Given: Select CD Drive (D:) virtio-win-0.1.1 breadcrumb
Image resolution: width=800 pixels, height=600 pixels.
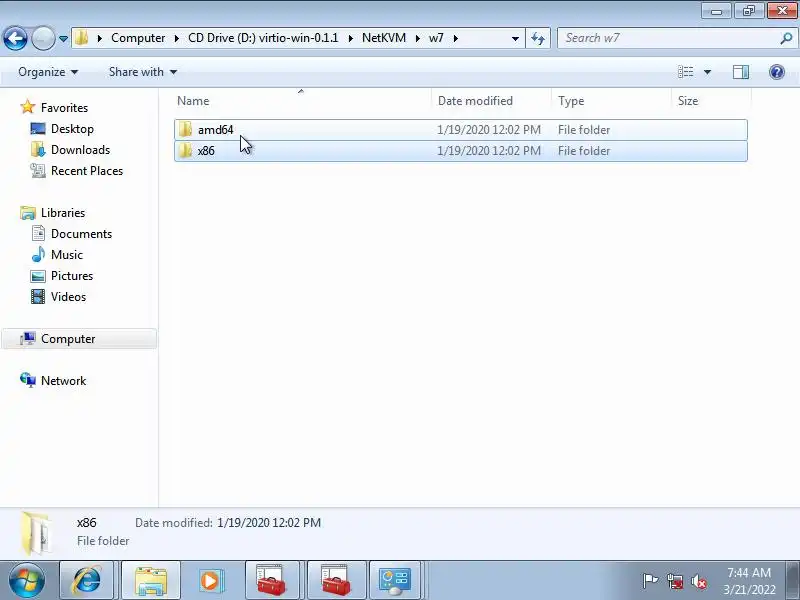Looking at the screenshot, I should pos(263,38).
